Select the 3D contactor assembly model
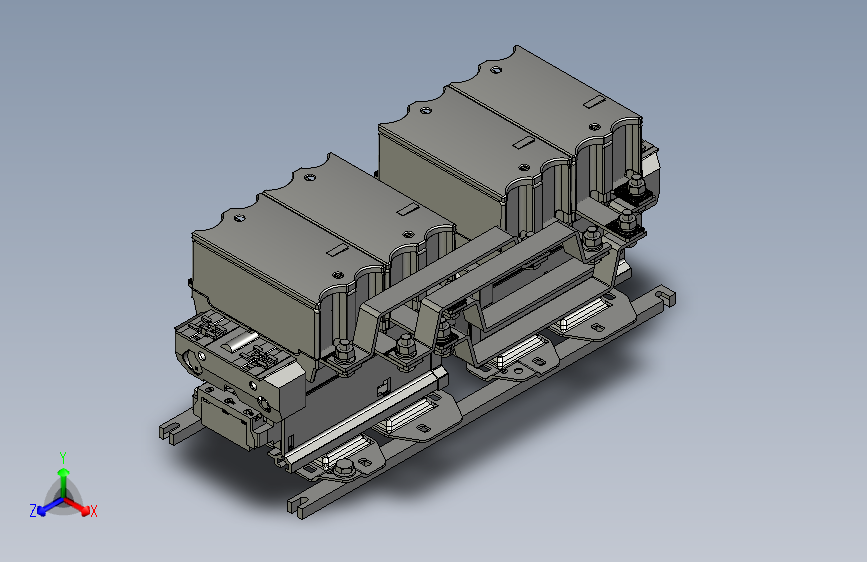The width and height of the screenshot is (867, 562). click(417, 282)
